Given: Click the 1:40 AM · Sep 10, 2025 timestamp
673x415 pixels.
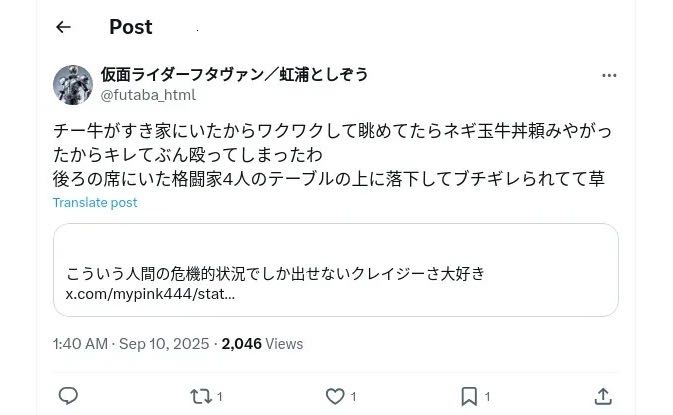Looking at the screenshot, I should click(x=131, y=343).
